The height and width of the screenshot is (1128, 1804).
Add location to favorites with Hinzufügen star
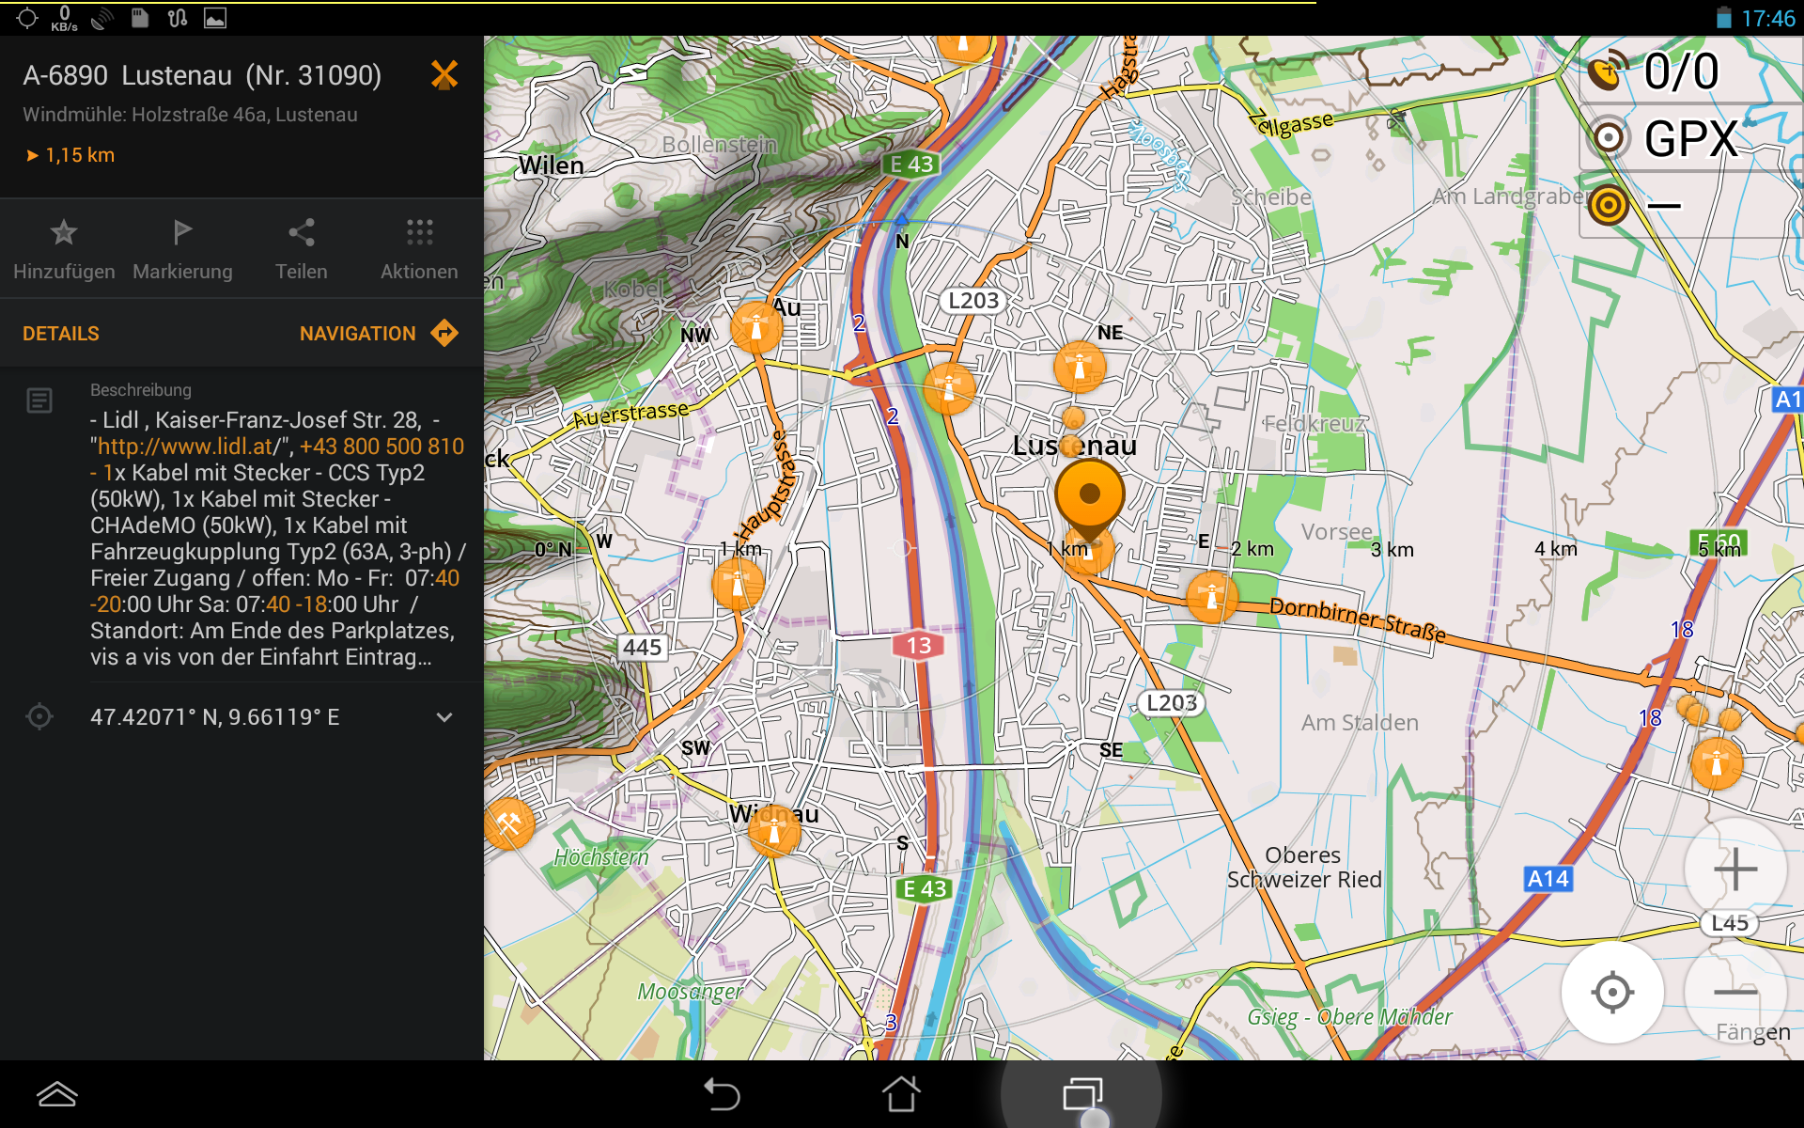coord(64,249)
